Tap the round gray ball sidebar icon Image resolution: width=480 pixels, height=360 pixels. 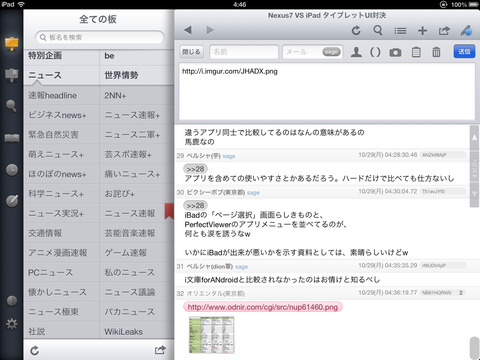12,301
